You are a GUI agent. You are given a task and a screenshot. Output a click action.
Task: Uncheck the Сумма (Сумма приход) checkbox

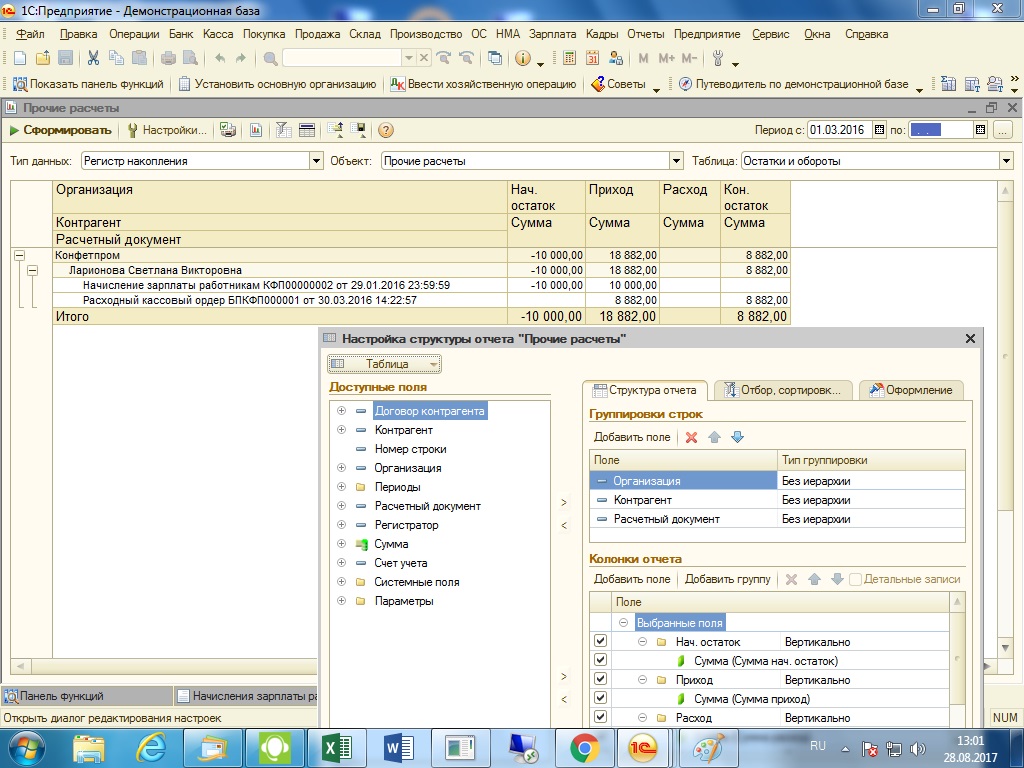pyautogui.click(x=600, y=699)
